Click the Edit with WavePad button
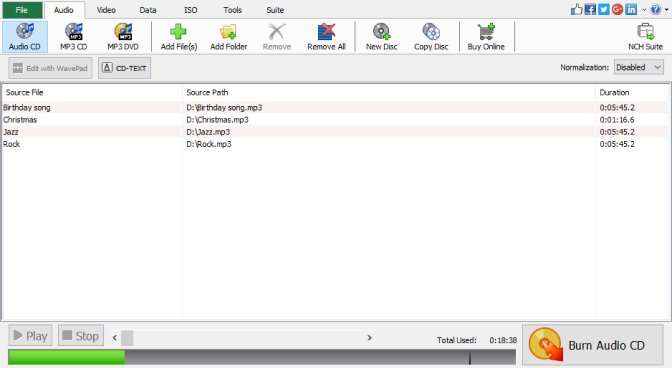The height and width of the screenshot is (368, 672). pyautogui.click(x=51, y=68)
